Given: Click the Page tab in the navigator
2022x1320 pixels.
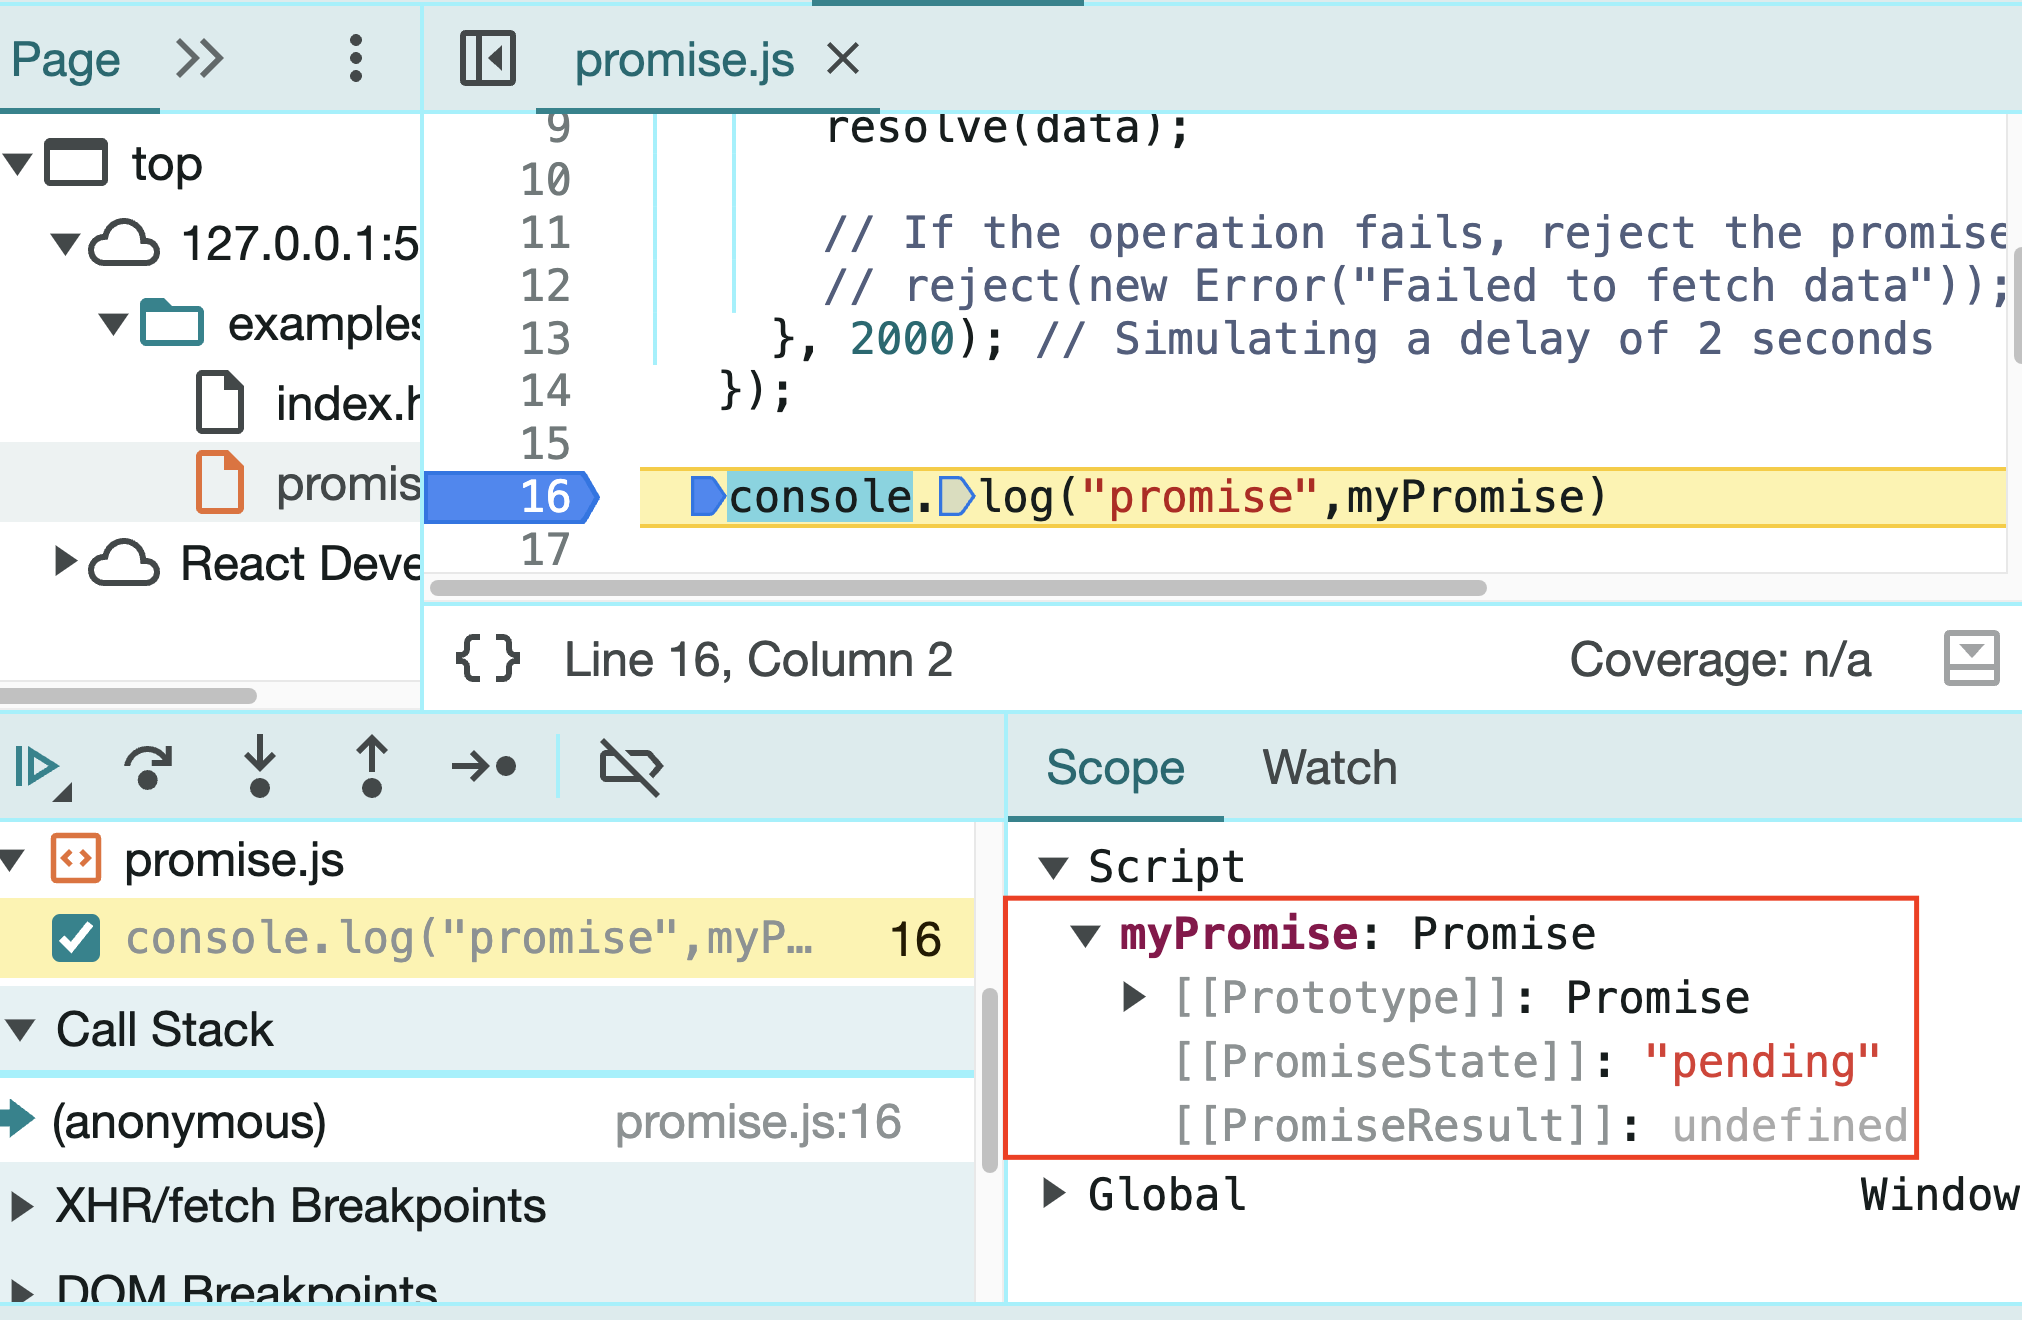Looking at the screenshot, I should [67, 59].
